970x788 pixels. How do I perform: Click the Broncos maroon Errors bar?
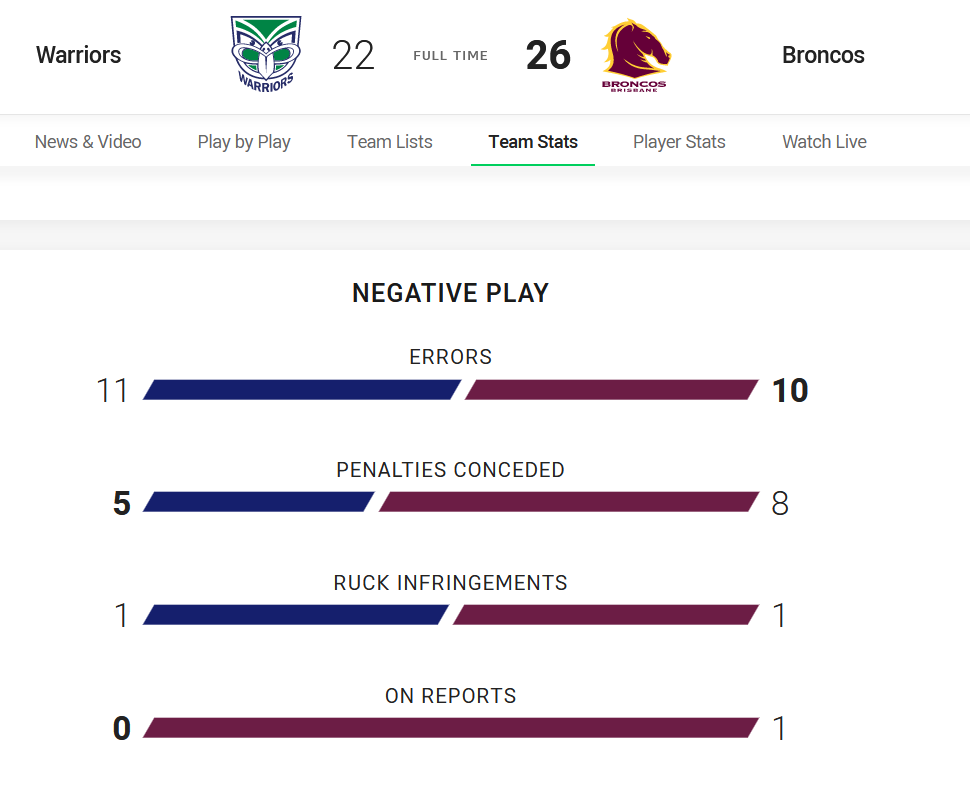click(612, 390)
